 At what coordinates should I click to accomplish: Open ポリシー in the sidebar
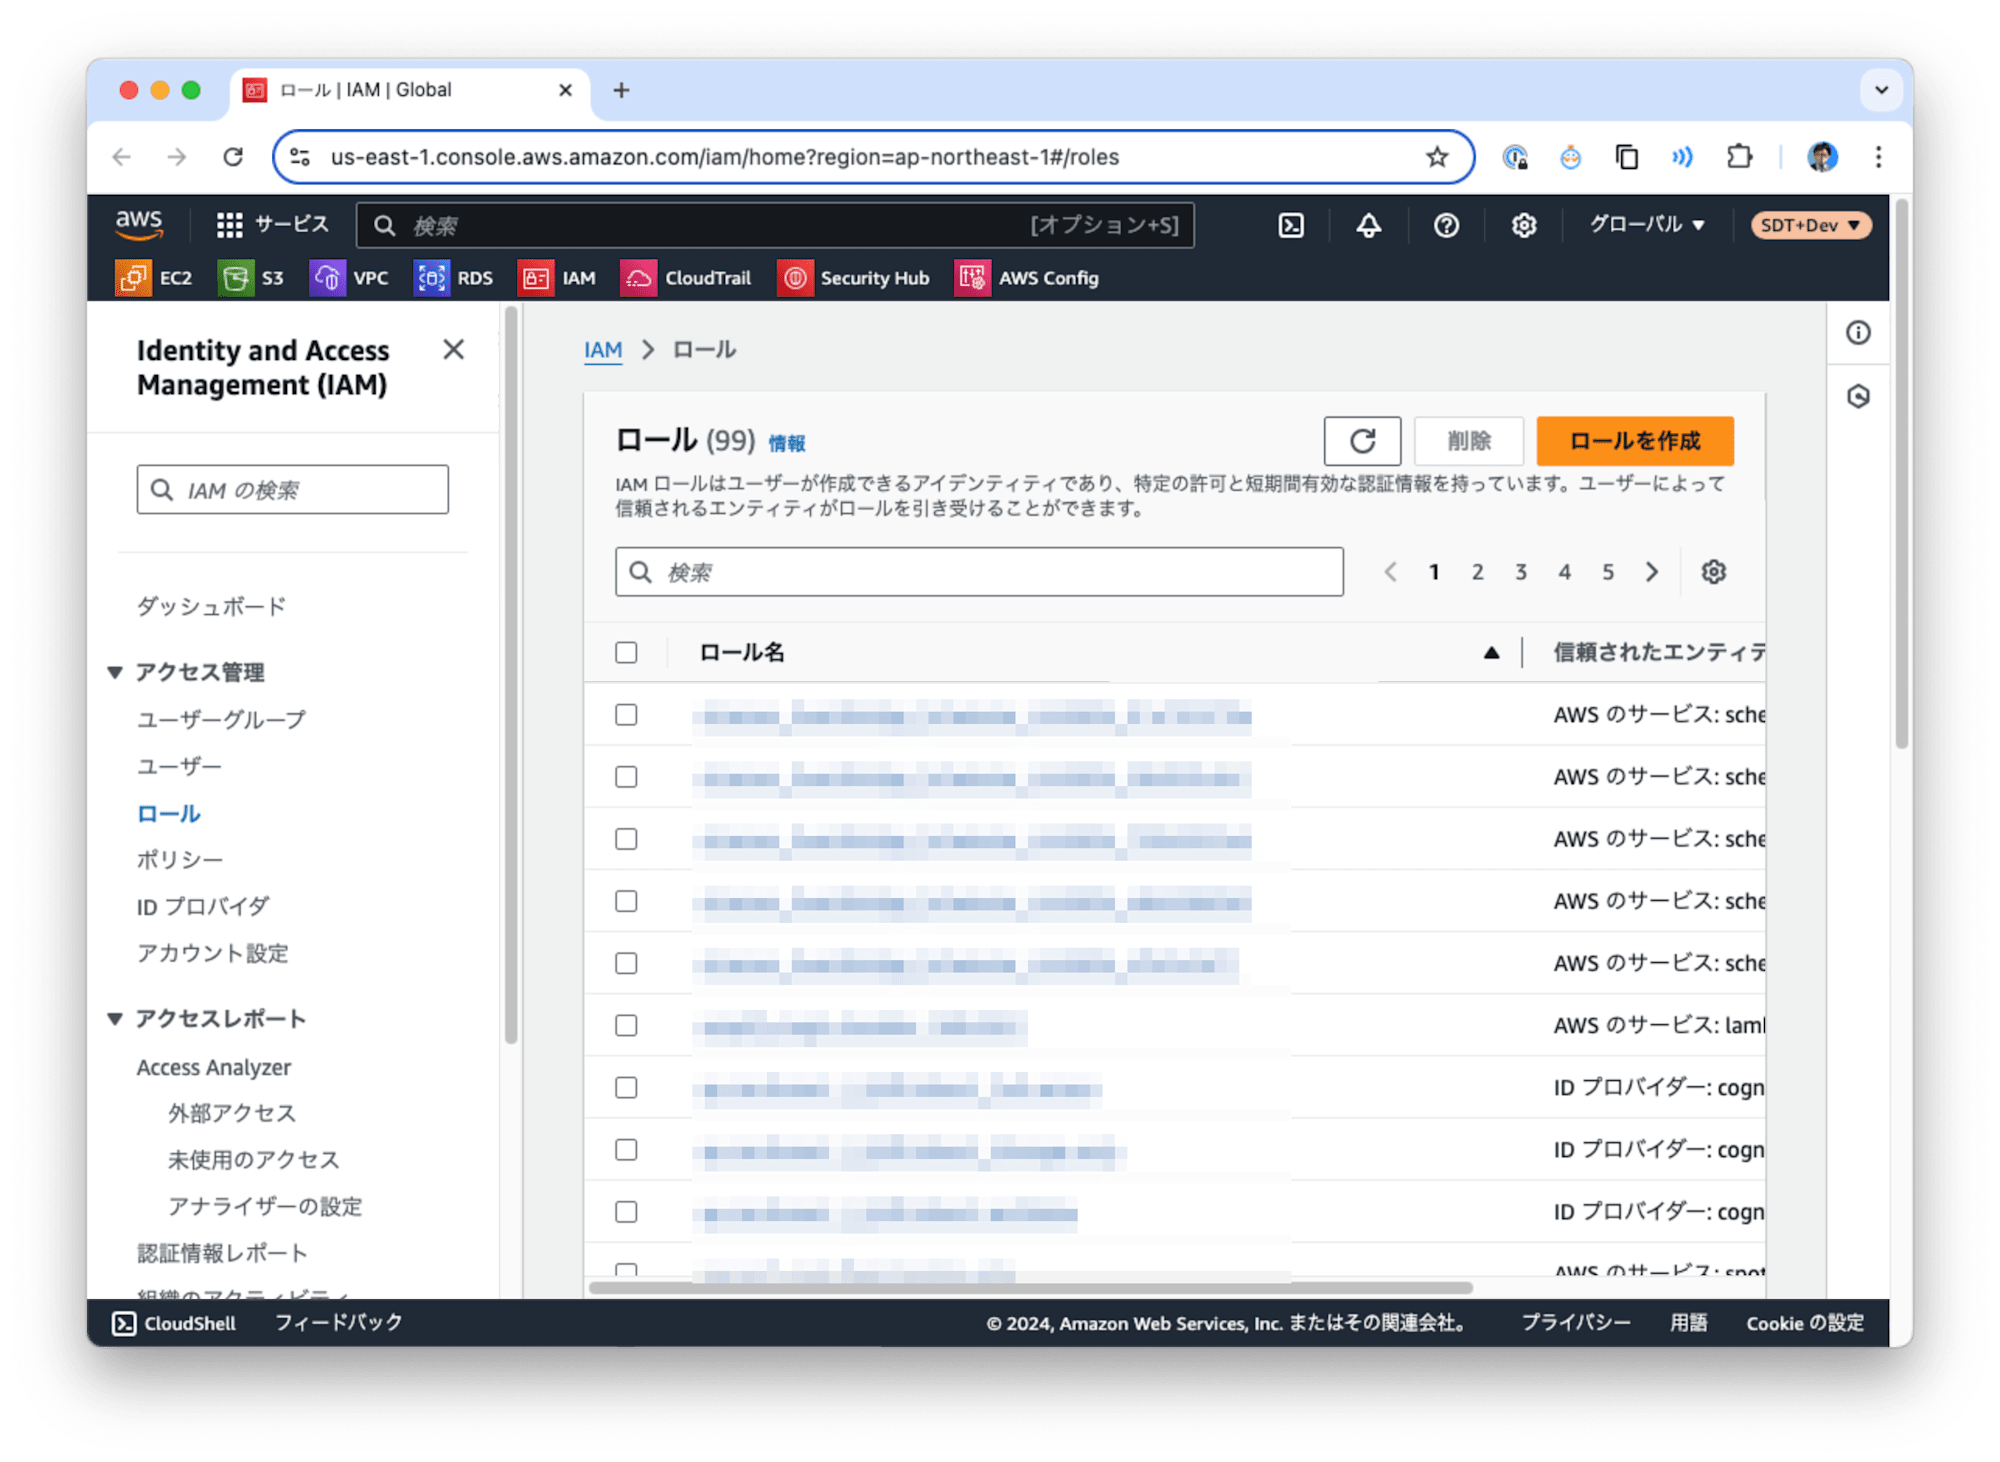[180, 860]
